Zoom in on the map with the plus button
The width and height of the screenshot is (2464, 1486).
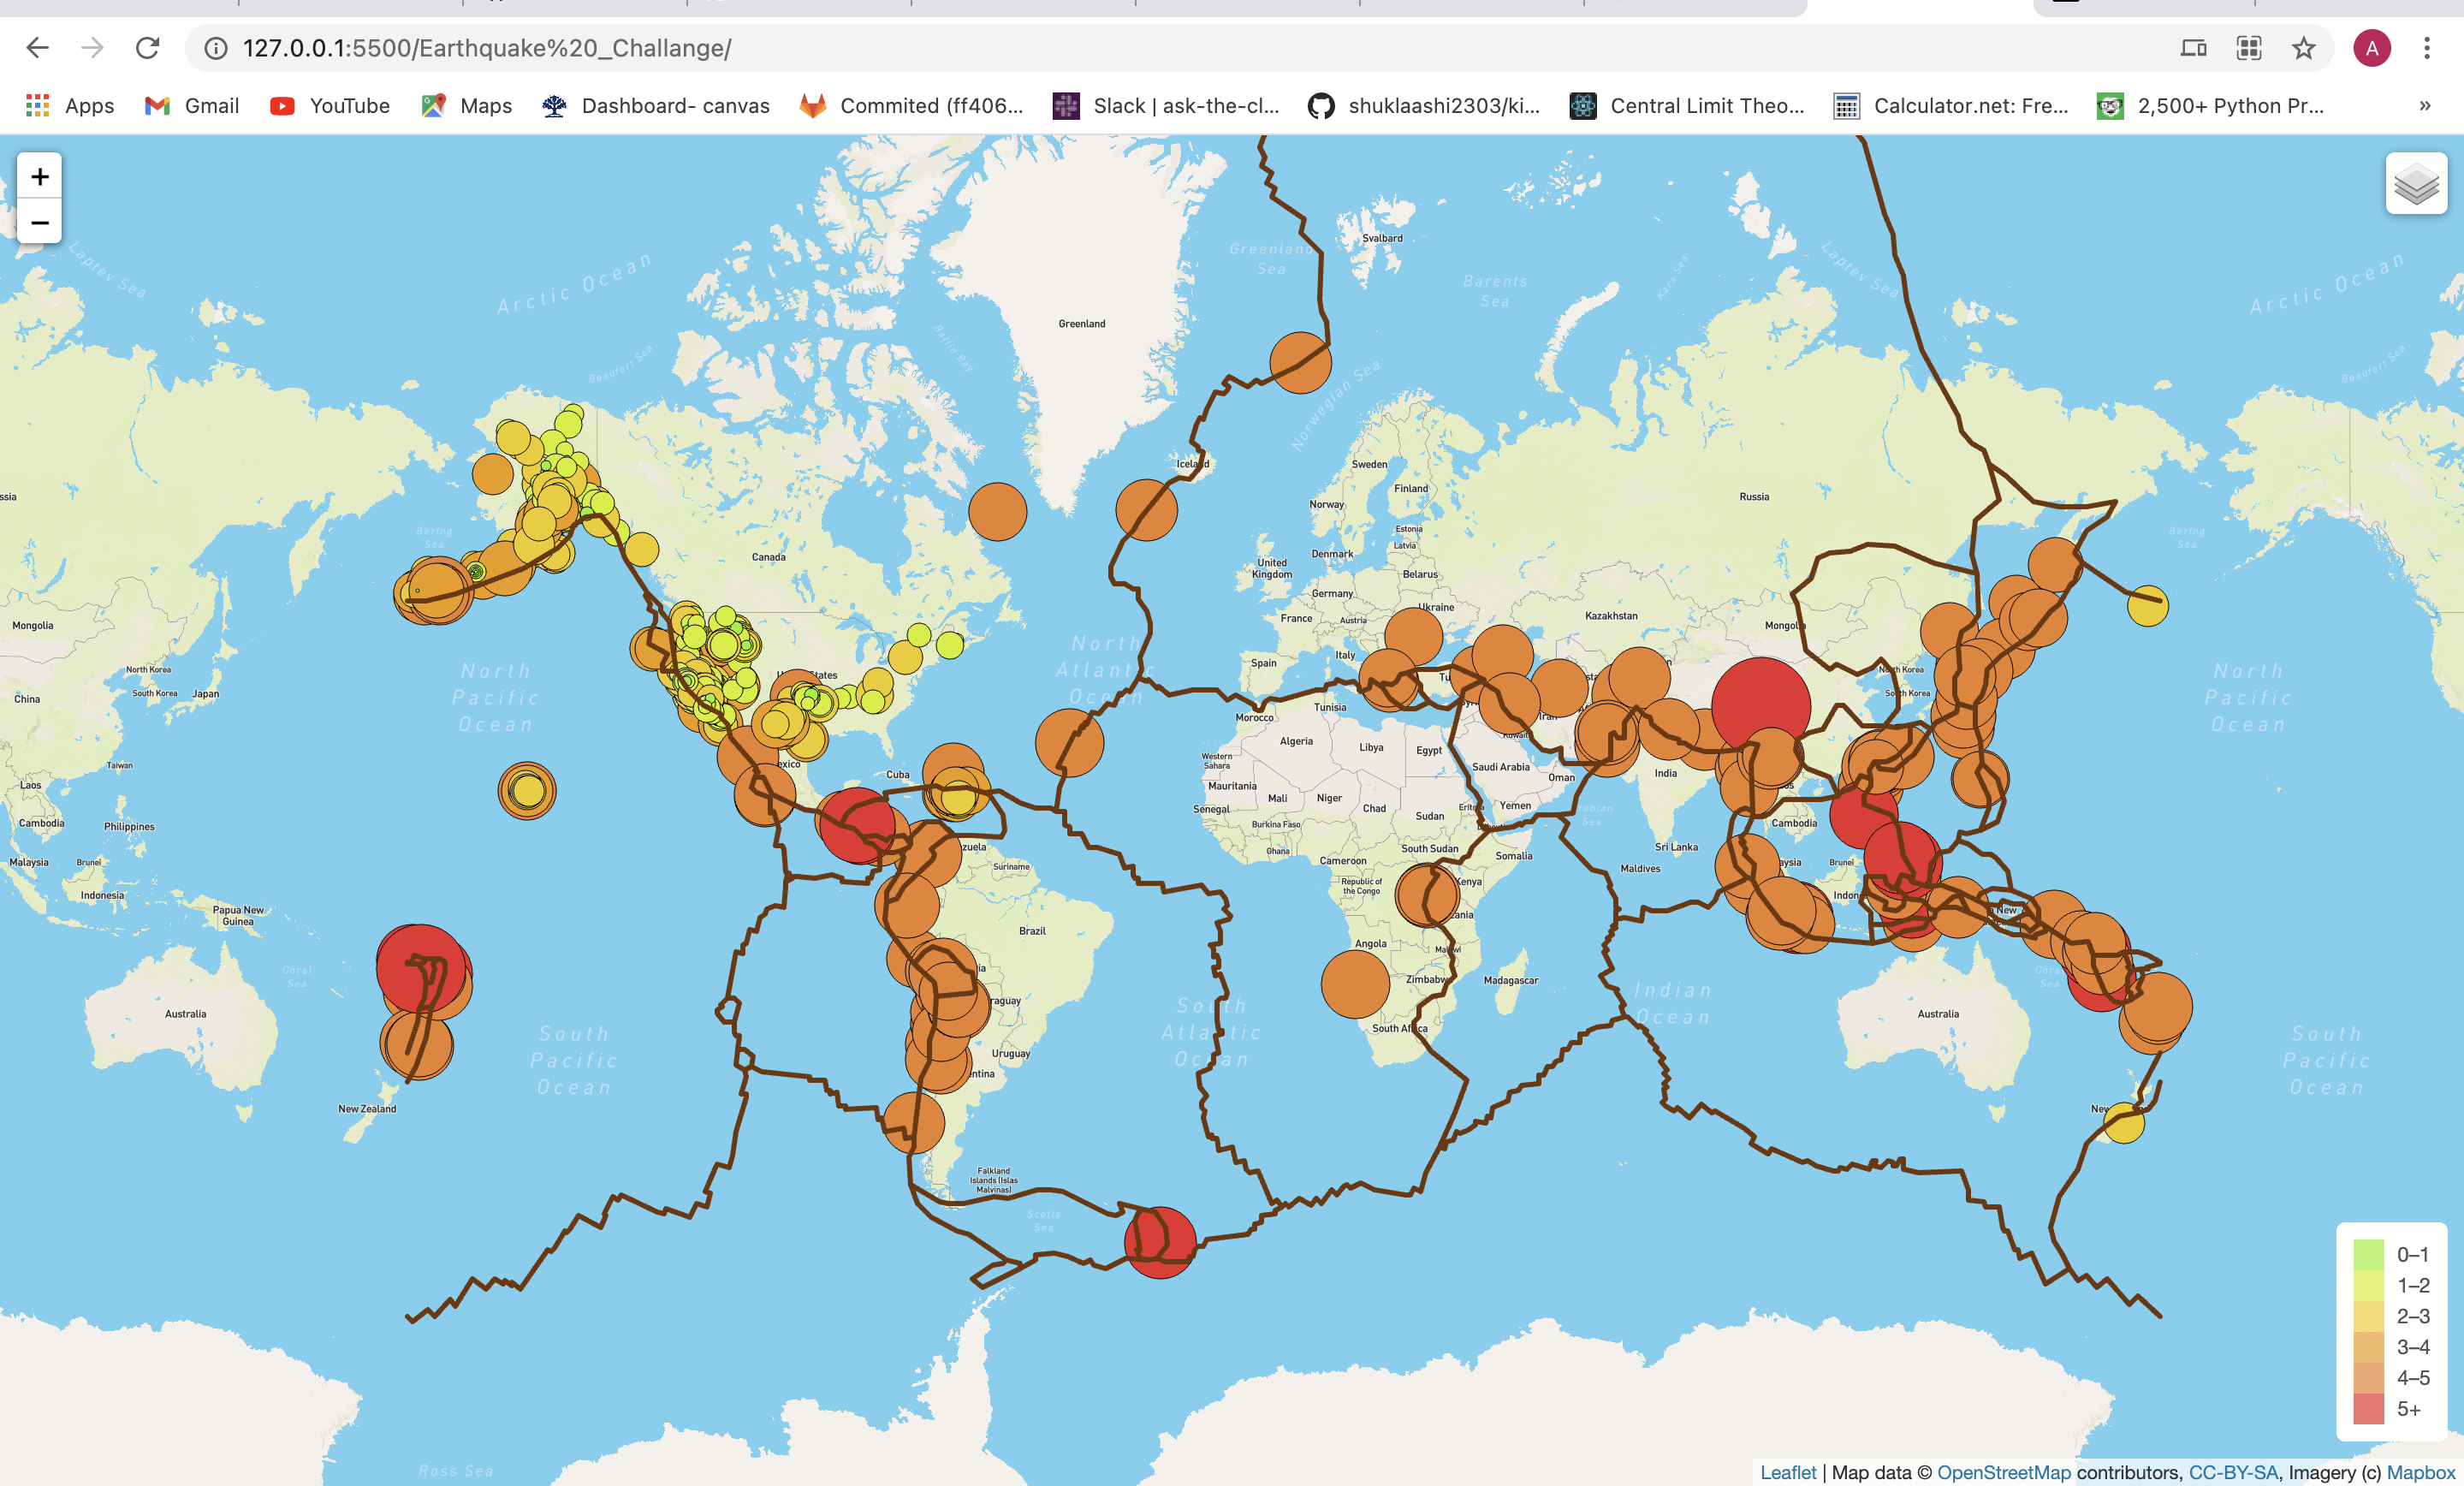coord(39,176)
